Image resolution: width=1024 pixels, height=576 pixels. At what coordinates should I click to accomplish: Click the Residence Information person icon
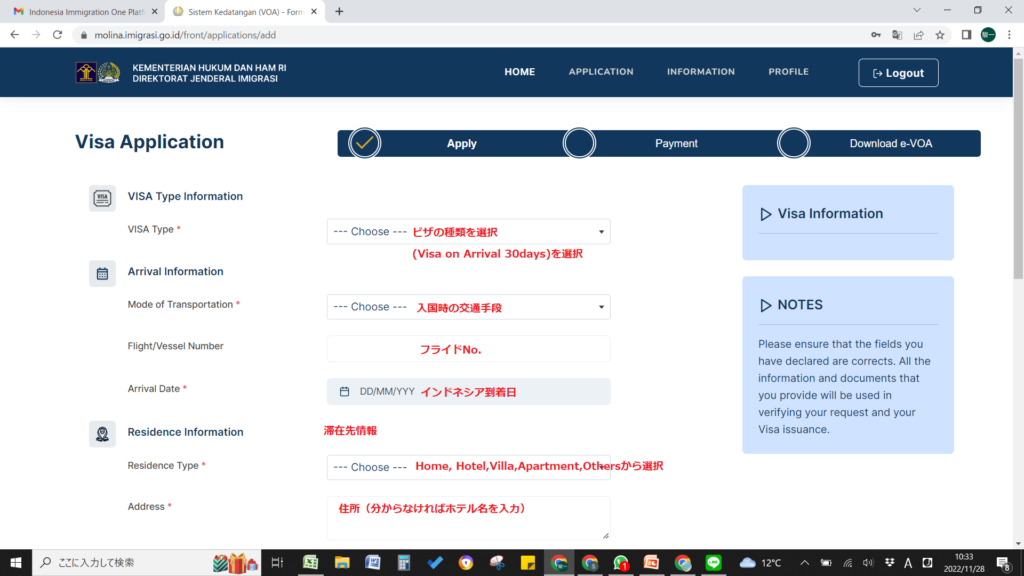[x=101, y=433]
